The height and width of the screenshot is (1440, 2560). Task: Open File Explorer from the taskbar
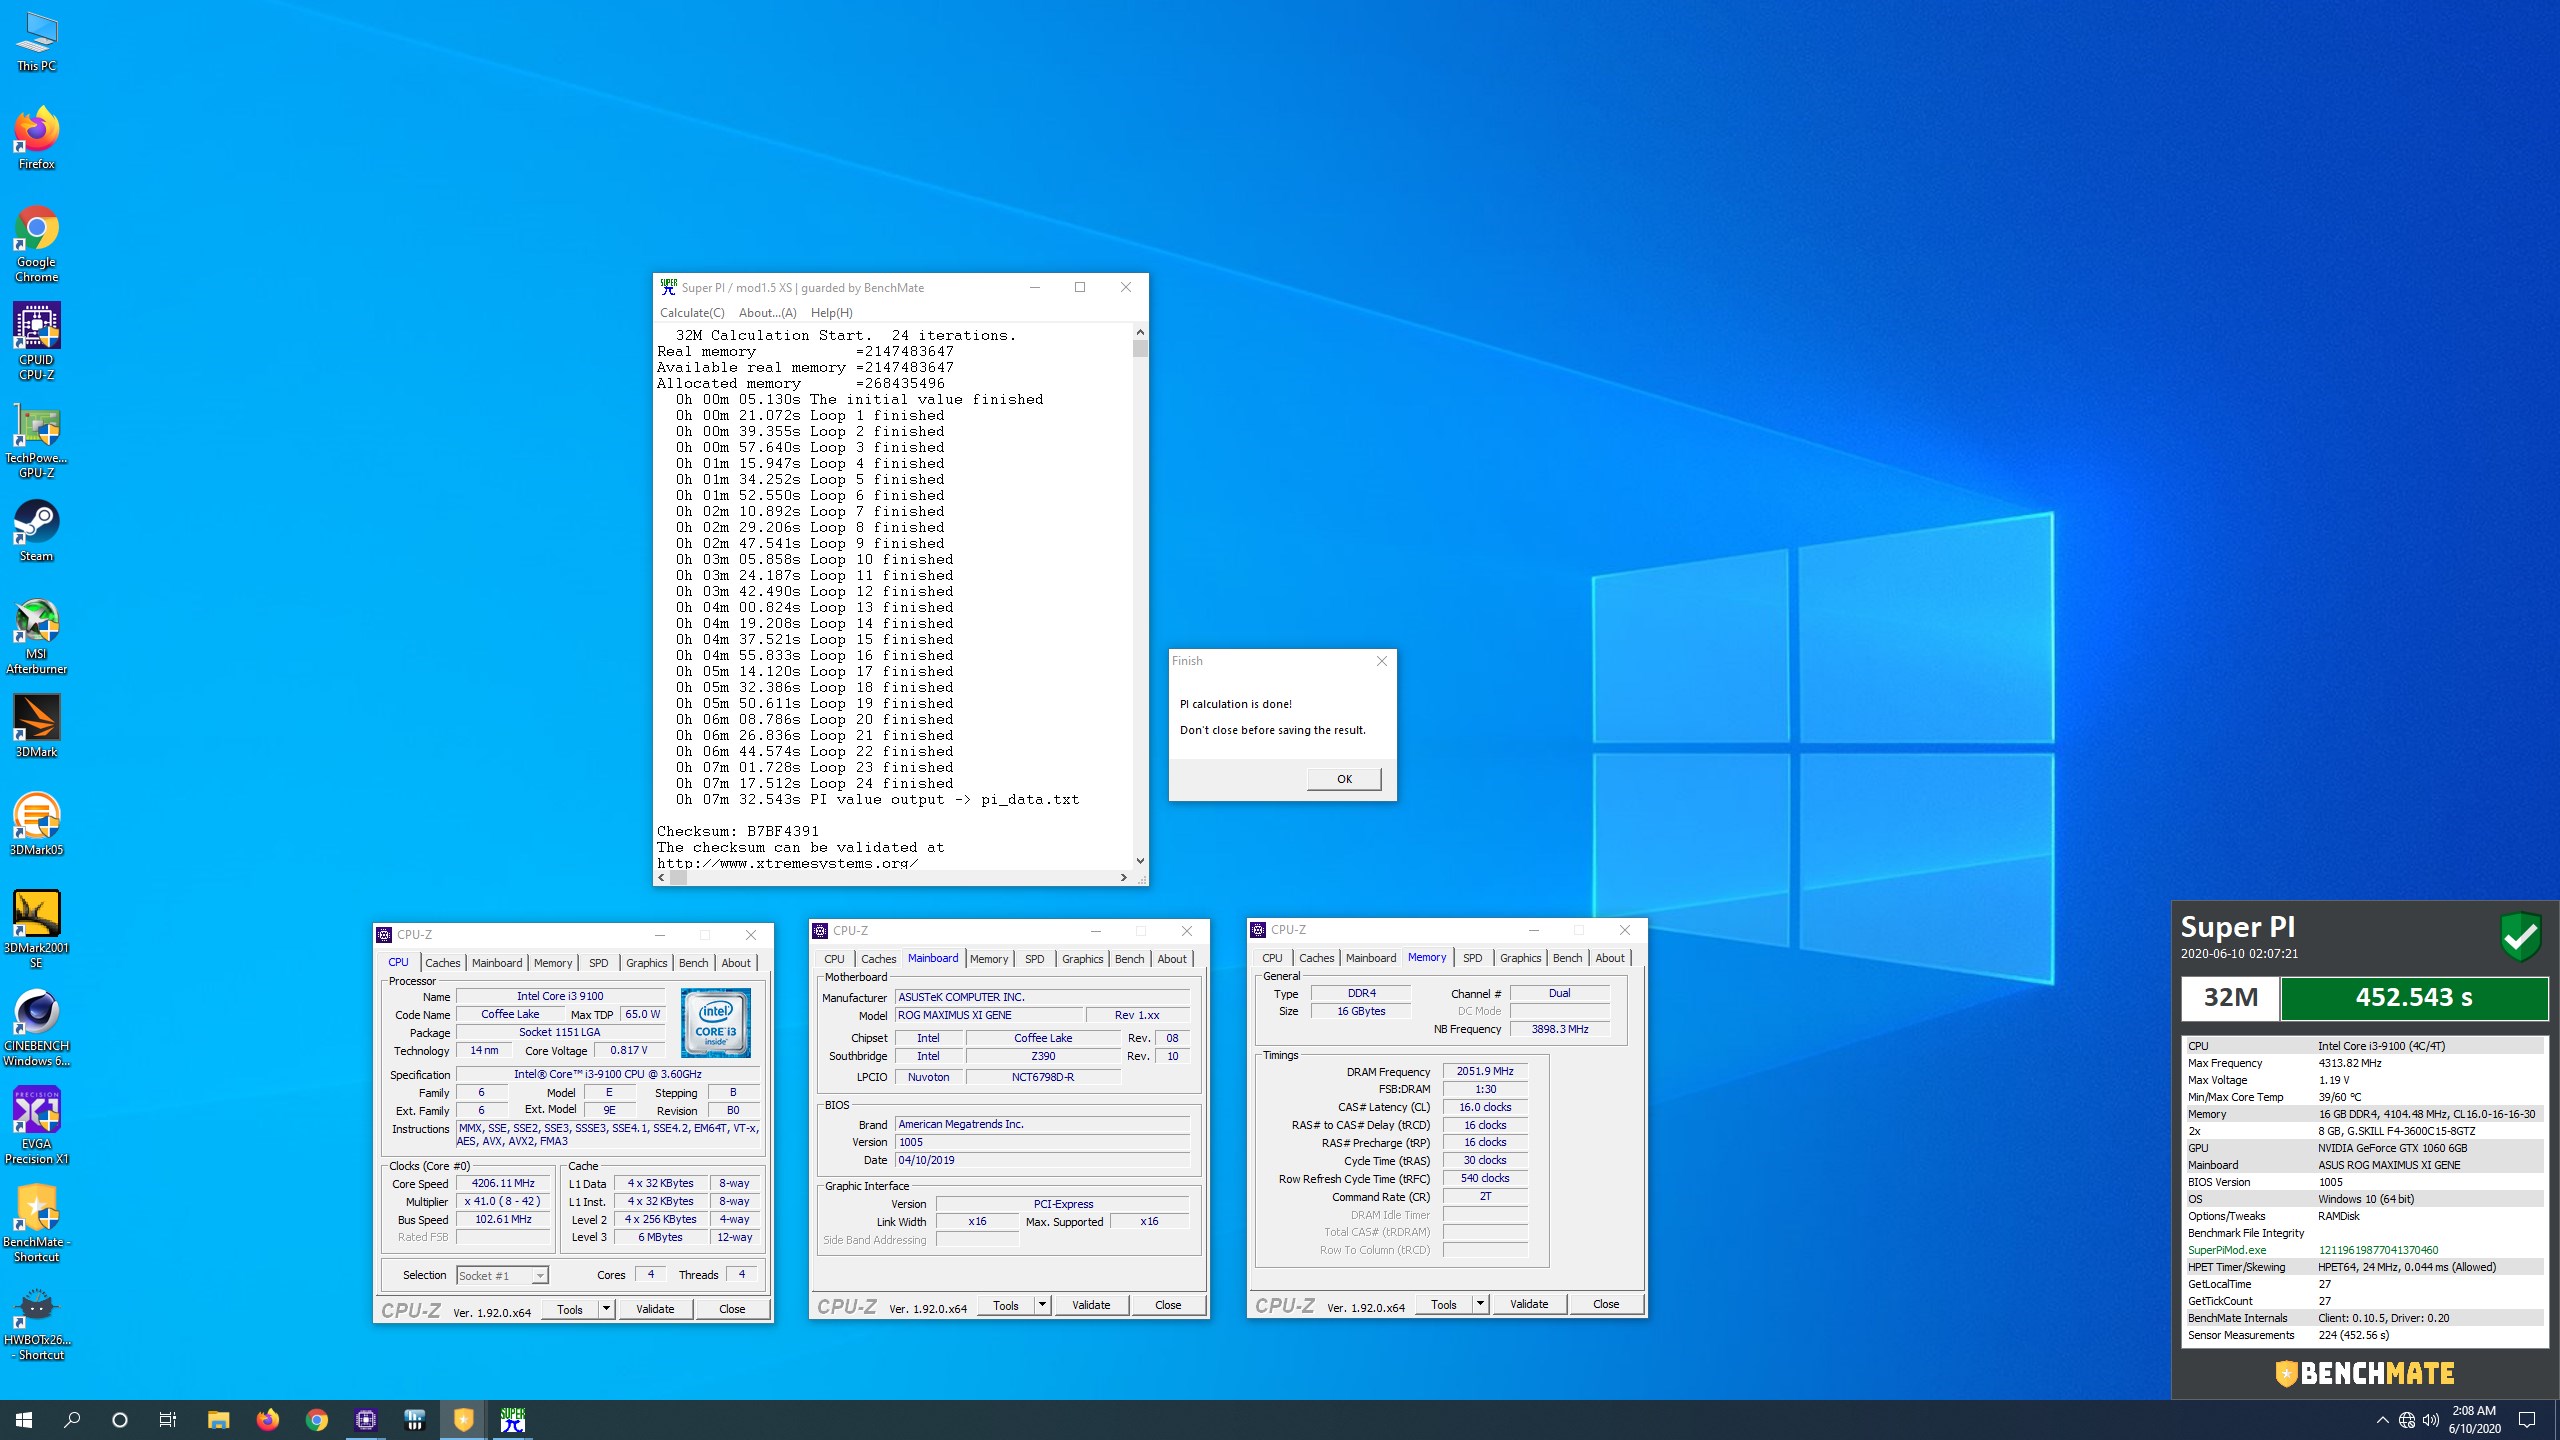click(218, 1420)
